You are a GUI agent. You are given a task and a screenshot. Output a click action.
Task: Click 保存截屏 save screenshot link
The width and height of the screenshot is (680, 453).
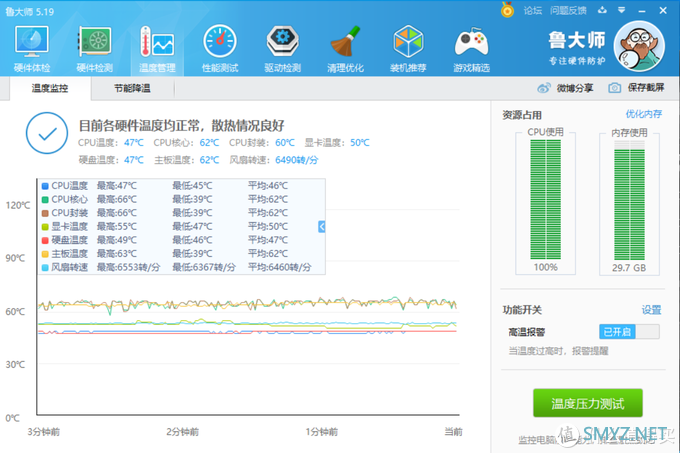coord(646,88)
